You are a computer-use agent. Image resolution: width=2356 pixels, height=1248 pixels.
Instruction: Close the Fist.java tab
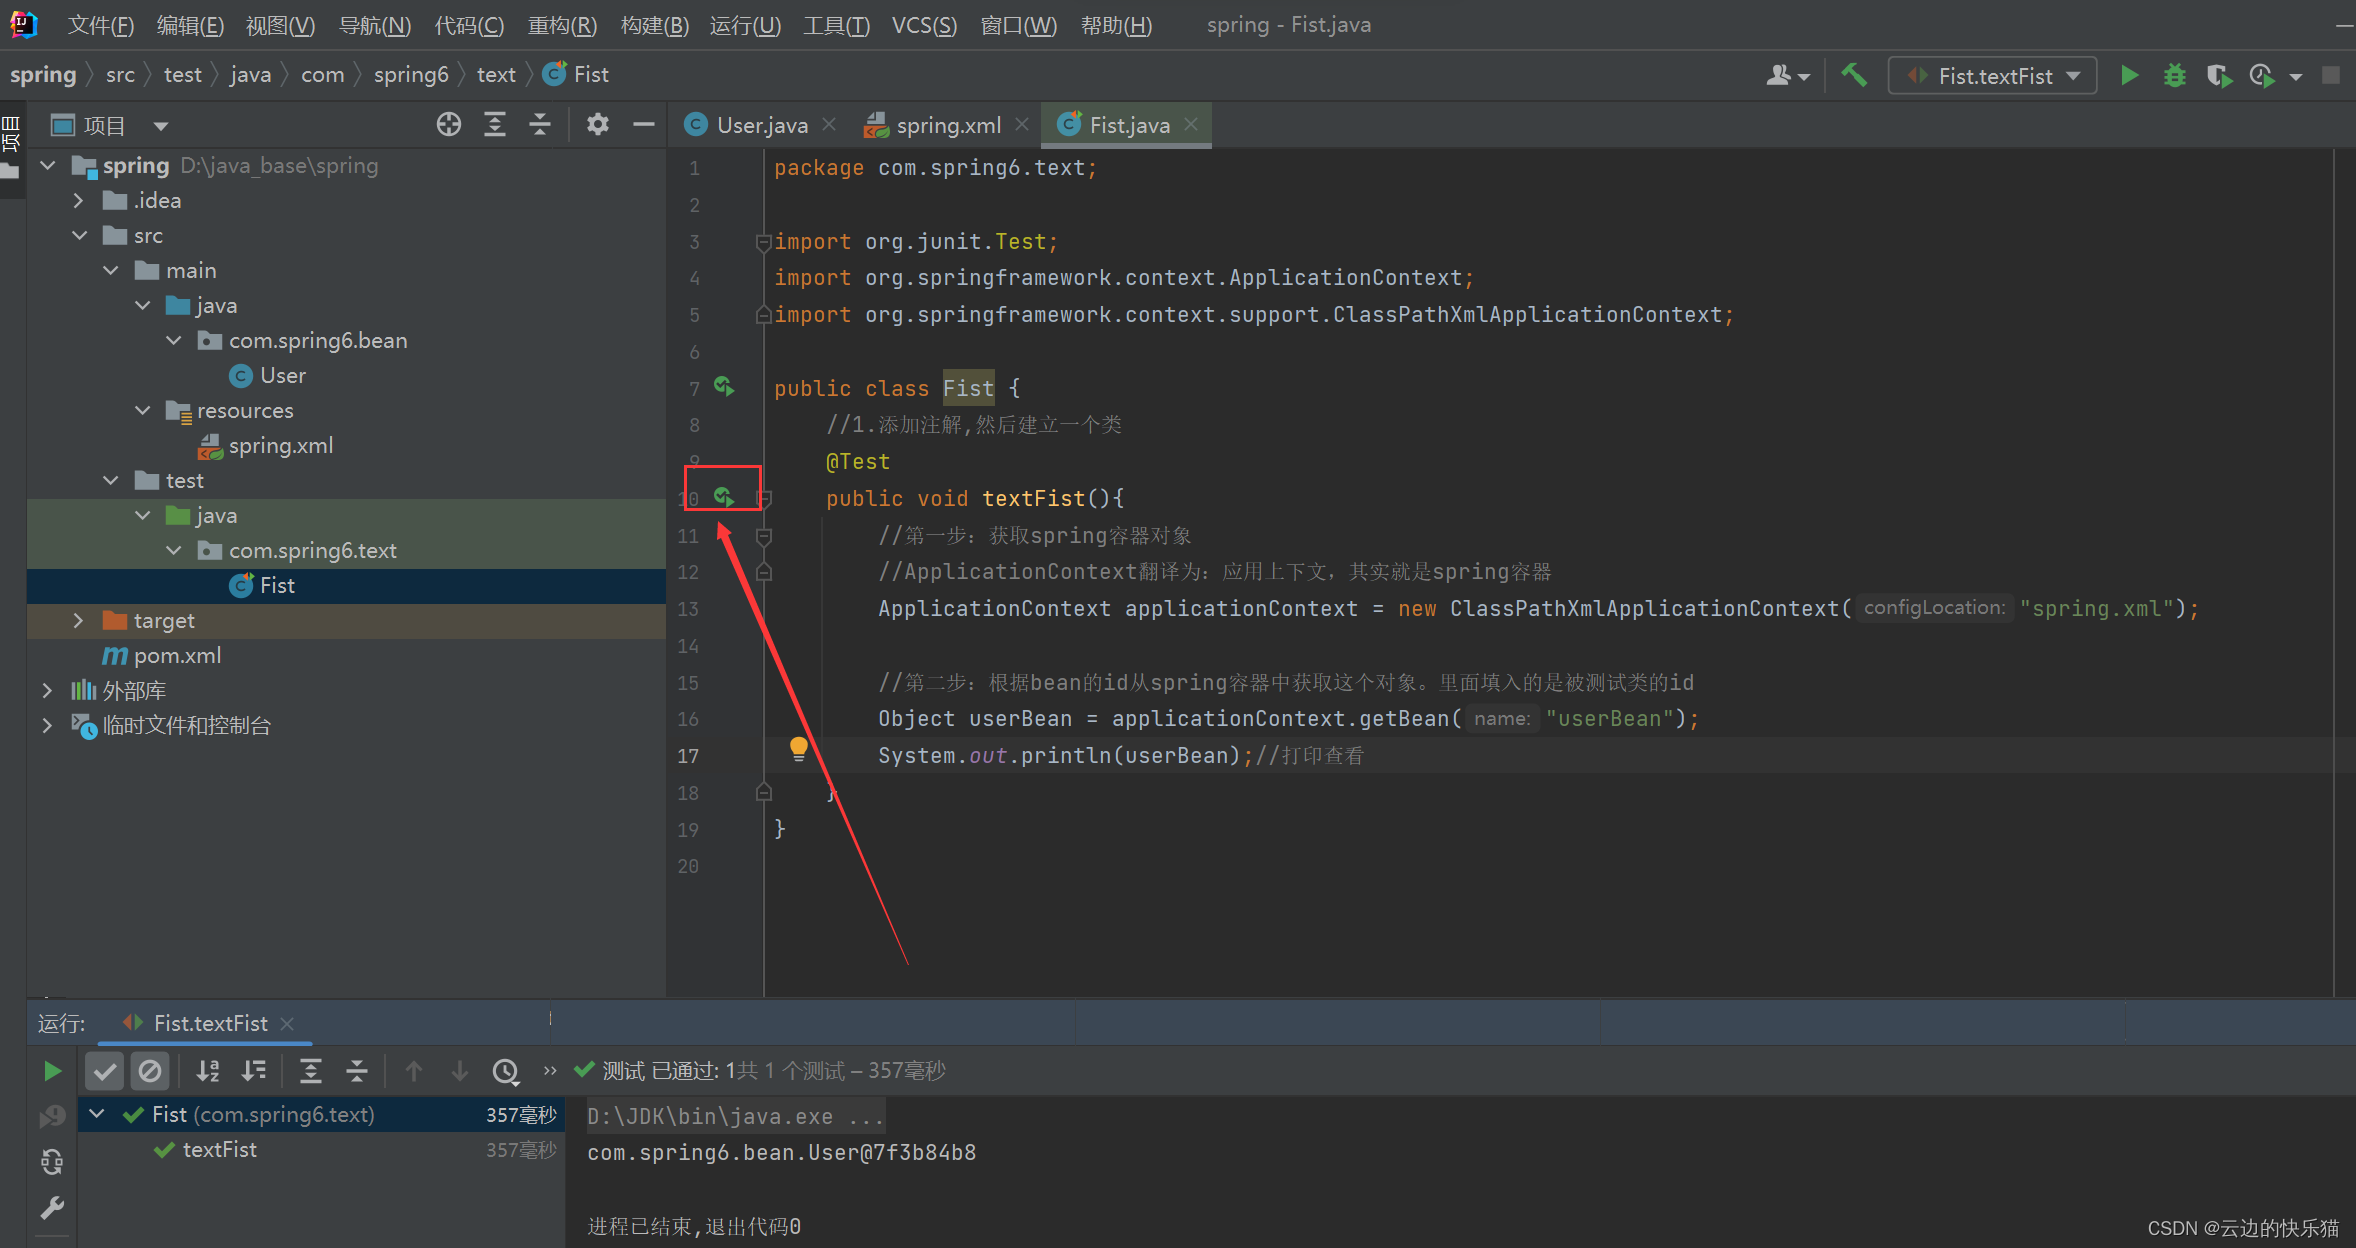[1191, 124]
